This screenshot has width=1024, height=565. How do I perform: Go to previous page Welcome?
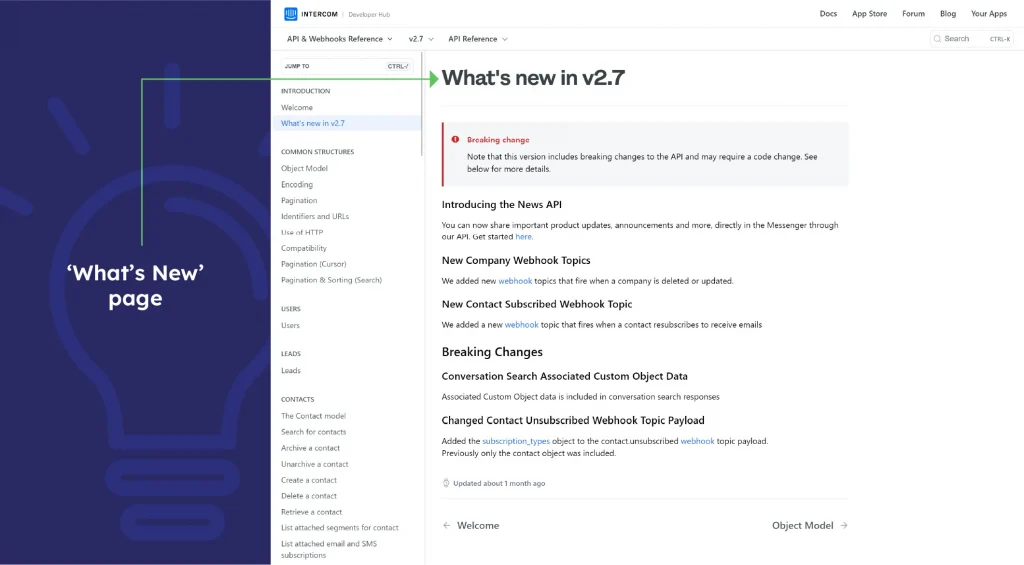[471, 525]
